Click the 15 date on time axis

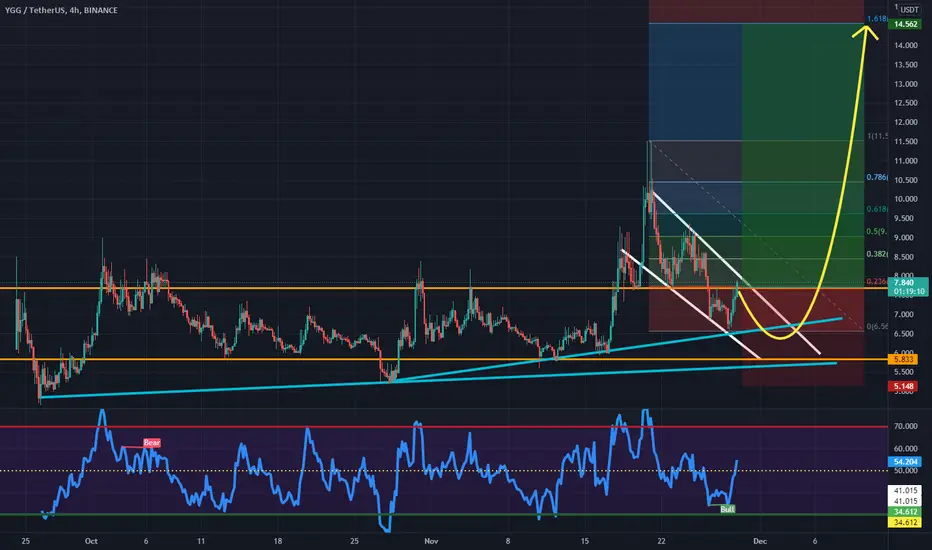coord(584,541)
